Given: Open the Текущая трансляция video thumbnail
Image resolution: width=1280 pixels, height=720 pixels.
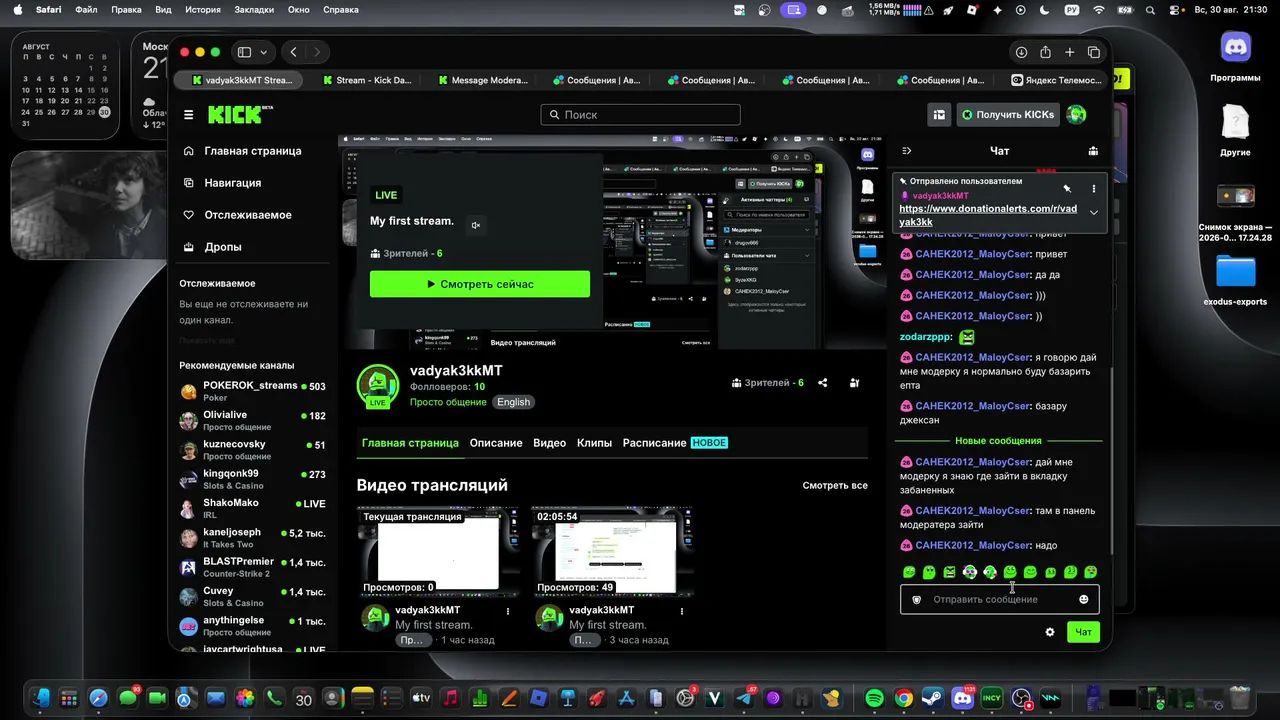Looking at the screenshot, I should tap(438, 551).
